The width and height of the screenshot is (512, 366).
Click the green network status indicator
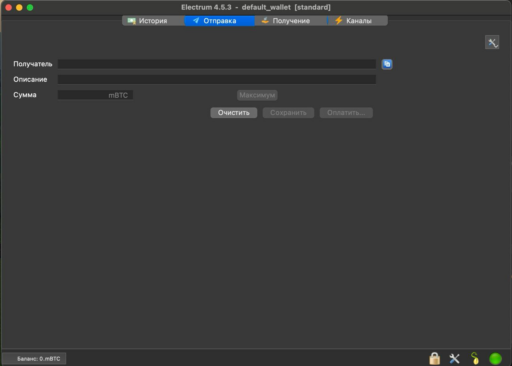pyautogui.click(x=495, y=359)
